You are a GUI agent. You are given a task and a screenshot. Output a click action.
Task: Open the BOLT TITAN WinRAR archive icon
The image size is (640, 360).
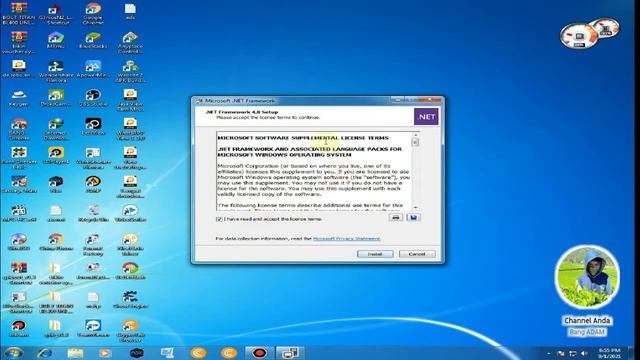click(x=18, y=13)
